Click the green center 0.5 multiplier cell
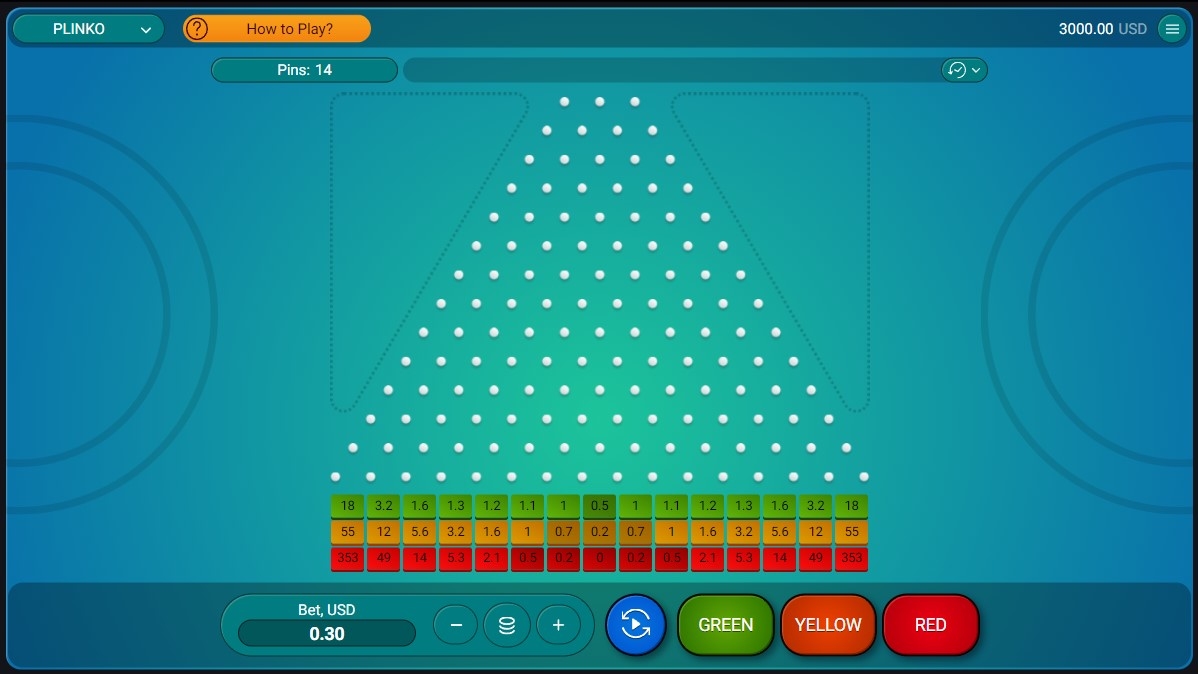Viewport: 1198px width, 674px height. (x=600, y=506)
